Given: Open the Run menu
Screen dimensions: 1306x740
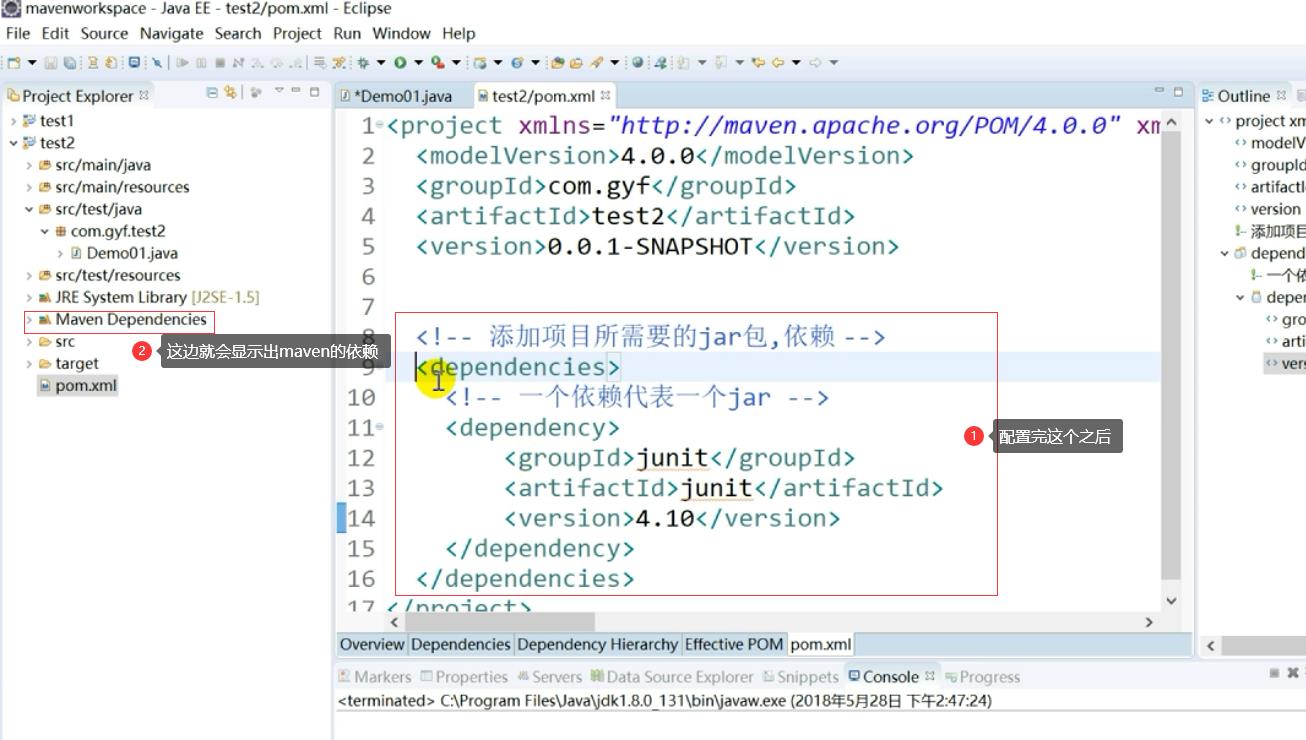Looking at the screenshot, I should coord(347,33).
